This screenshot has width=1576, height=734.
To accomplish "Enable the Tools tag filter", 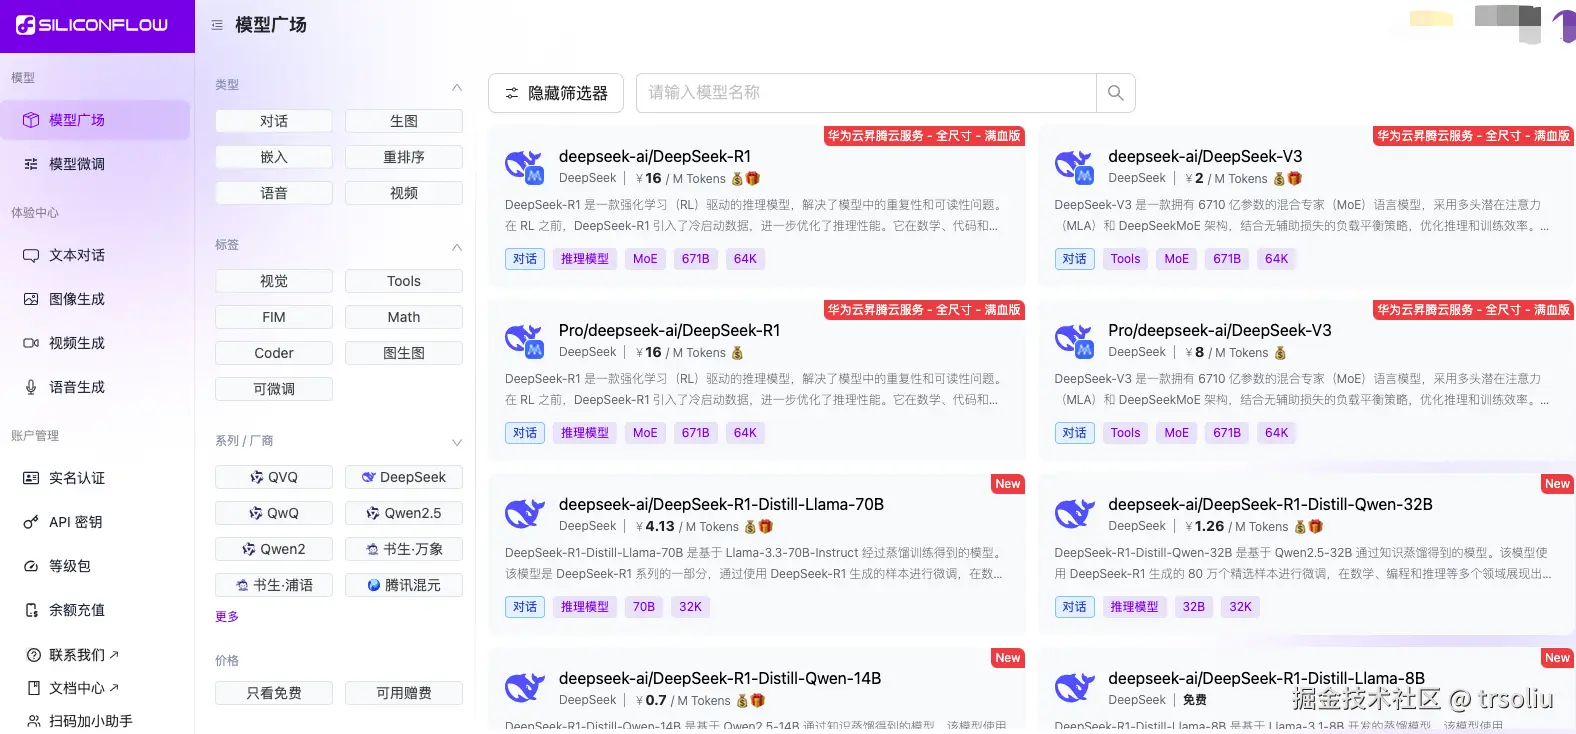I will 403,281.
